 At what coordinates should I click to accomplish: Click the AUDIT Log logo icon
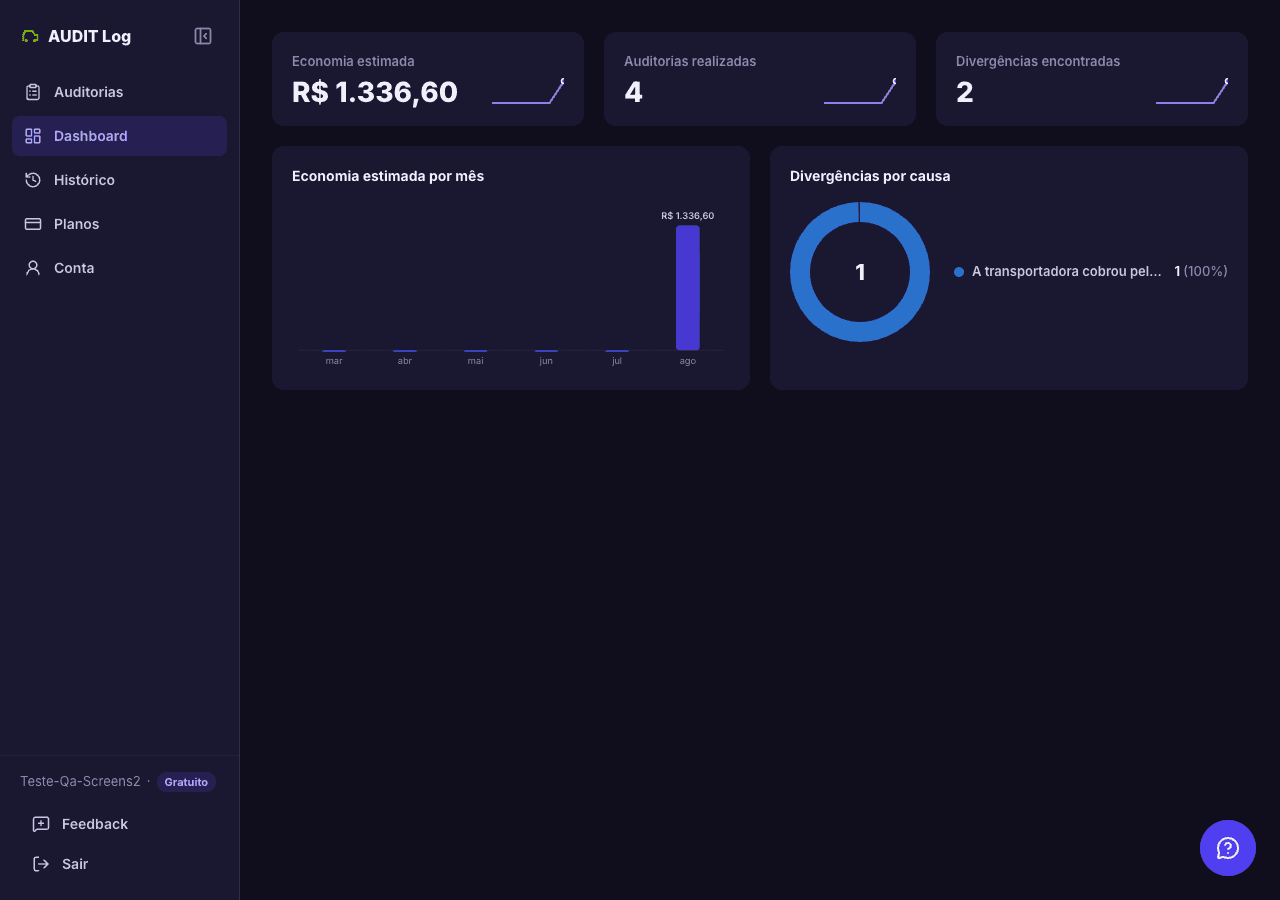tap(30, 36)
